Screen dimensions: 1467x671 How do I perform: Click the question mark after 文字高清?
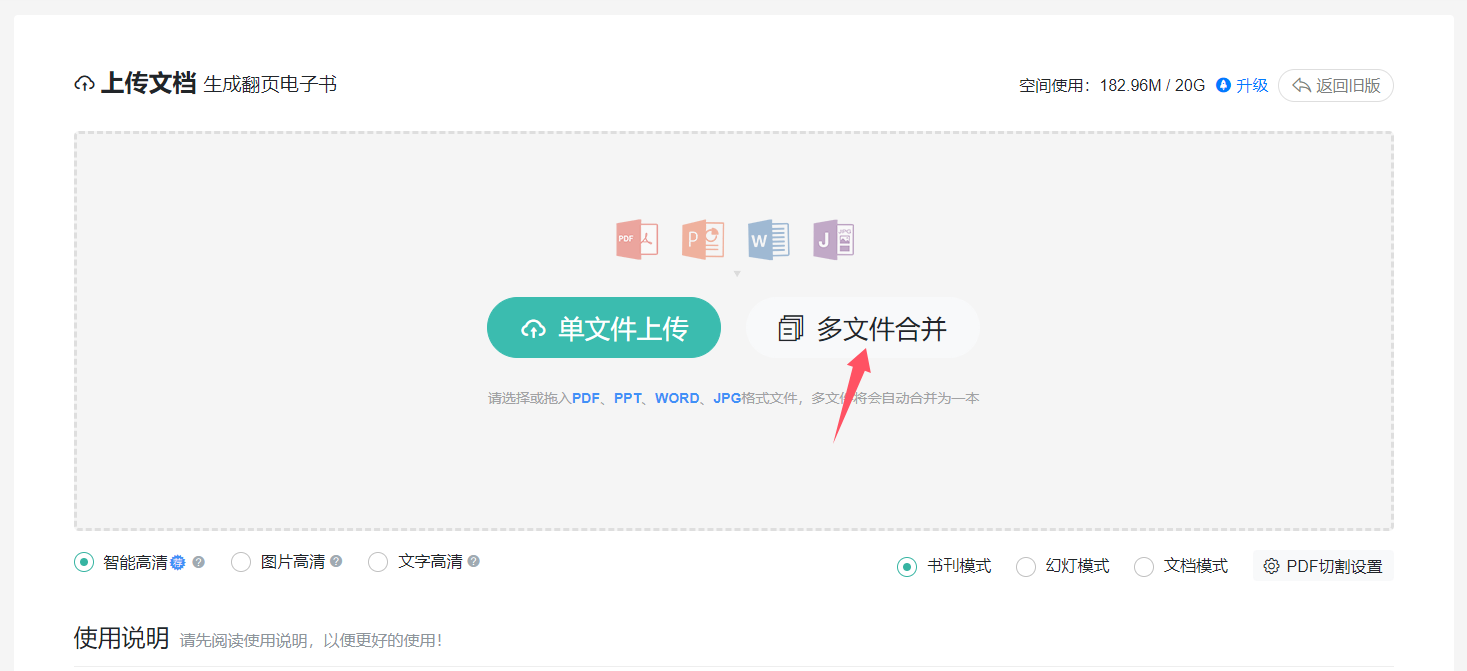pos(473,562)
